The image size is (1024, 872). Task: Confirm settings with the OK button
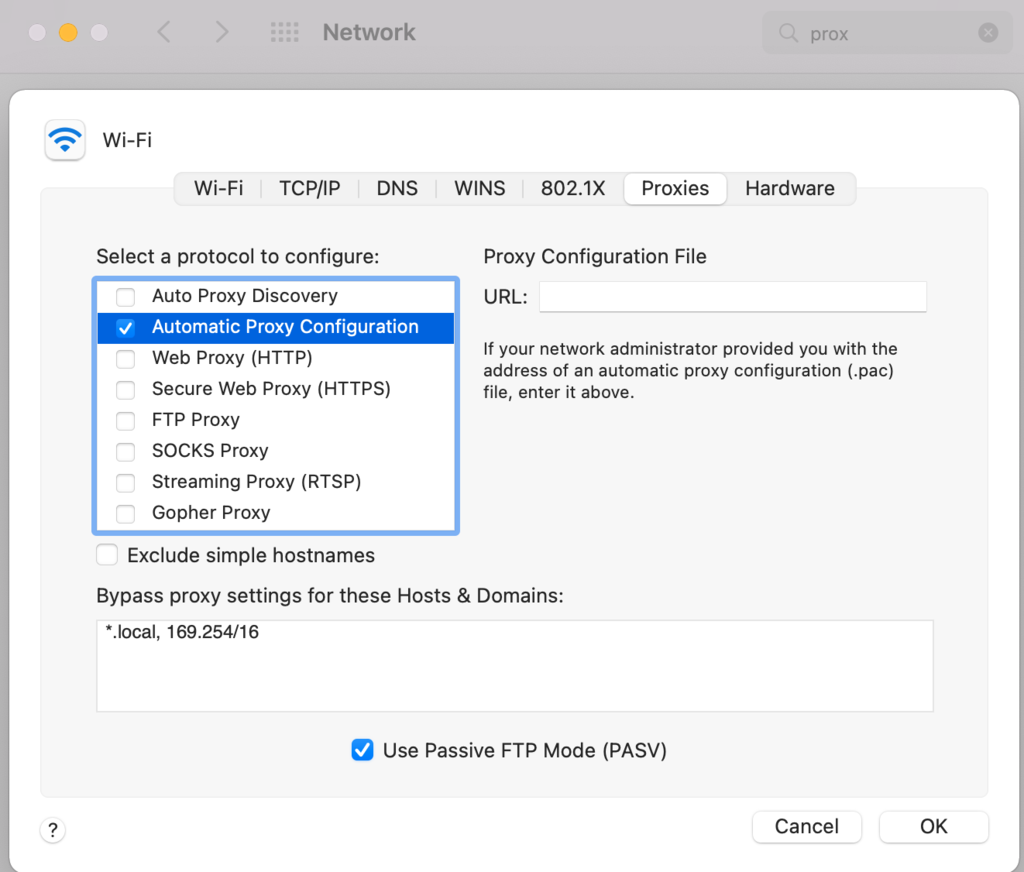coord(933,827)
